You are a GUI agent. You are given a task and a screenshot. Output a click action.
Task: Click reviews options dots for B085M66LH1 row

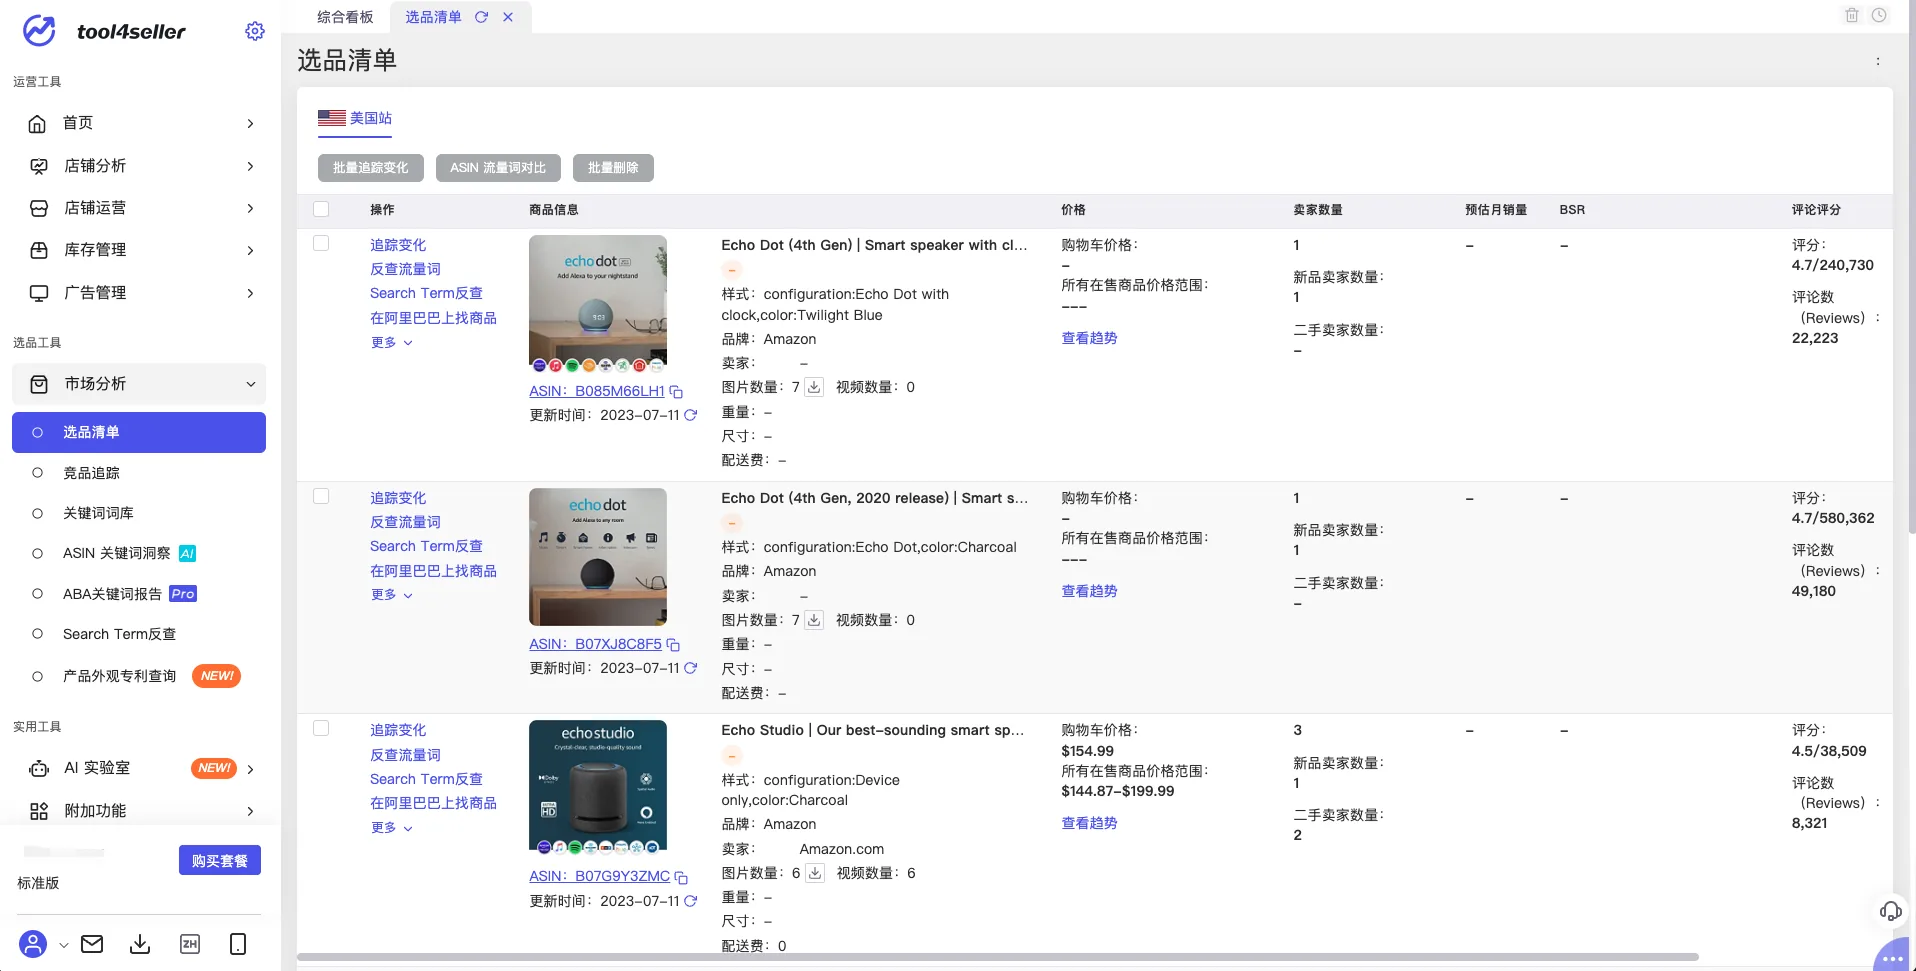tap(1877, 318)
